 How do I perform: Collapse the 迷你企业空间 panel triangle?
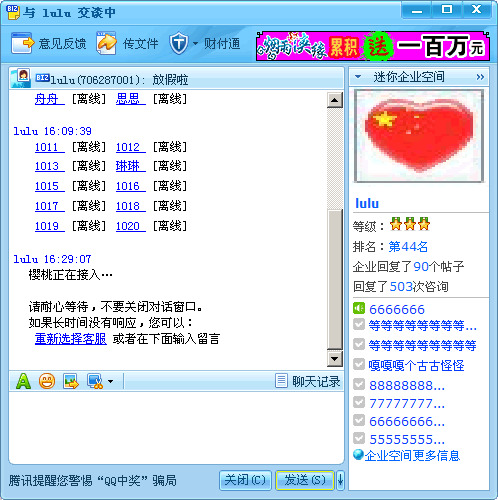(x=358, y=76)
